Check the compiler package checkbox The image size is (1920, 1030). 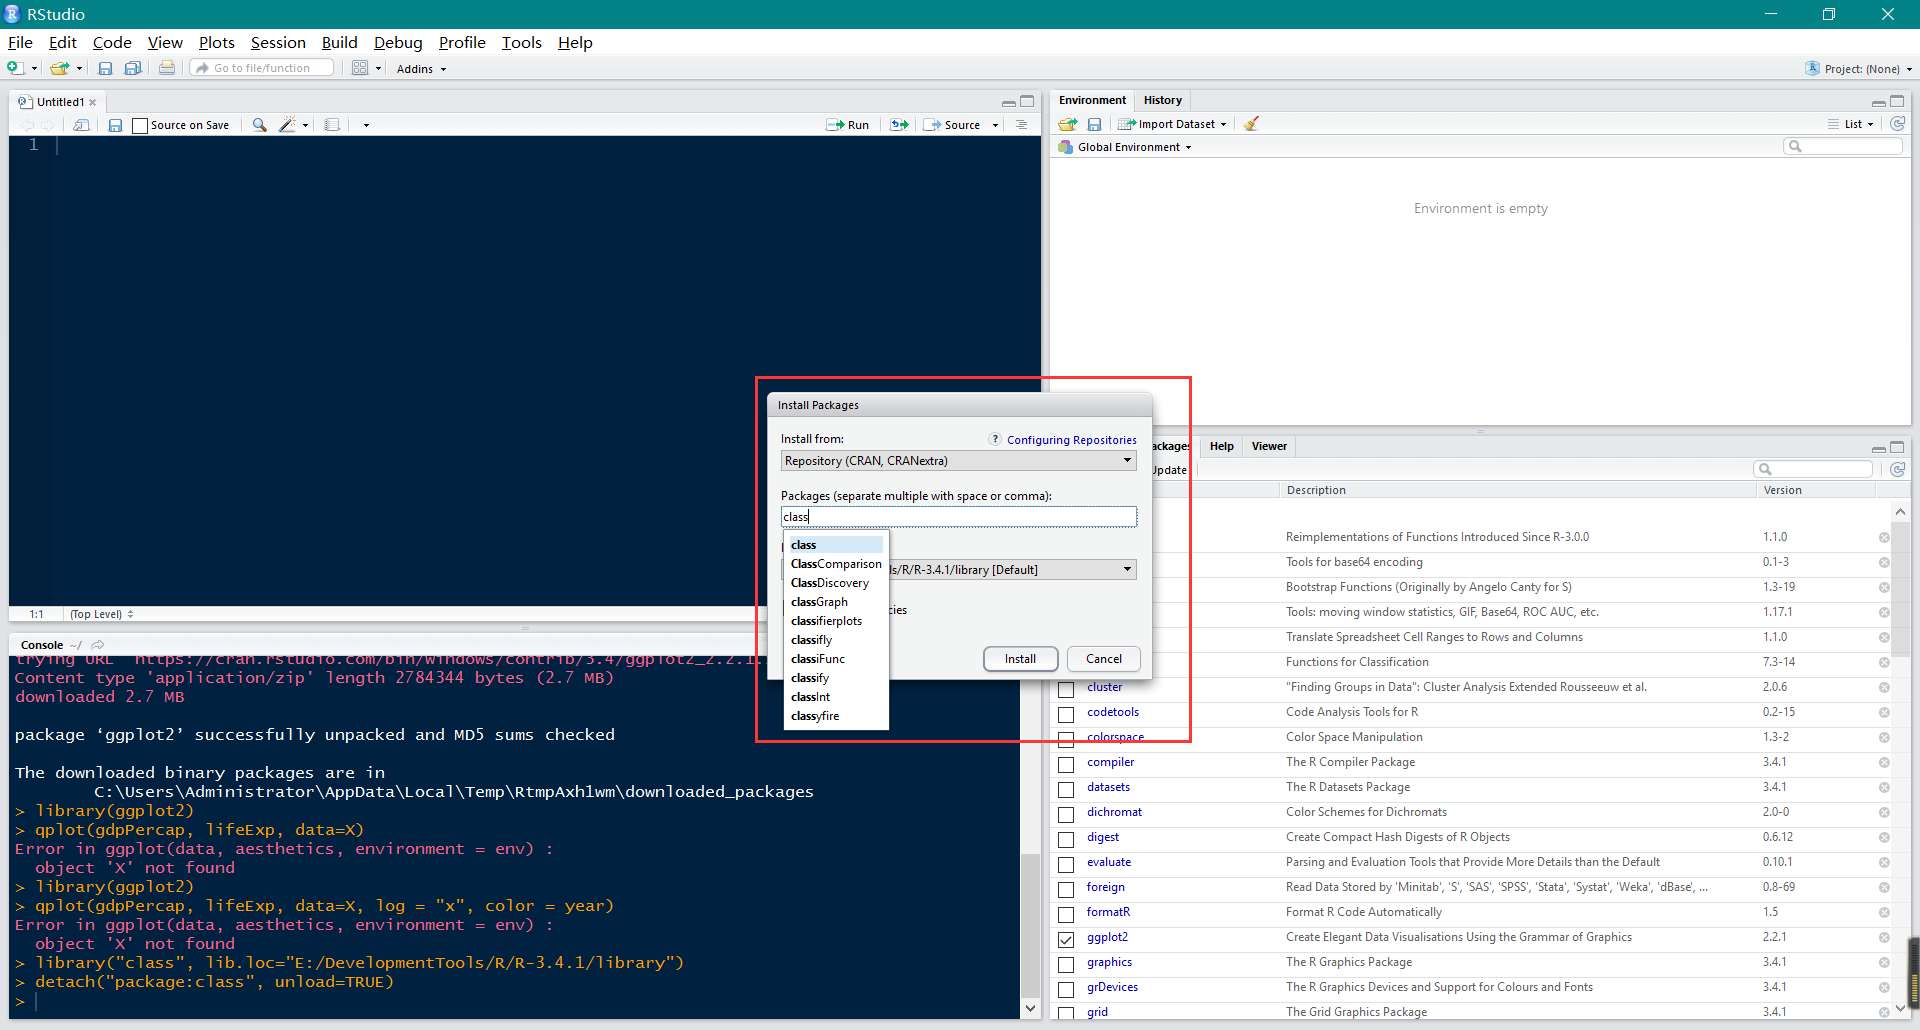(1066, 764)
